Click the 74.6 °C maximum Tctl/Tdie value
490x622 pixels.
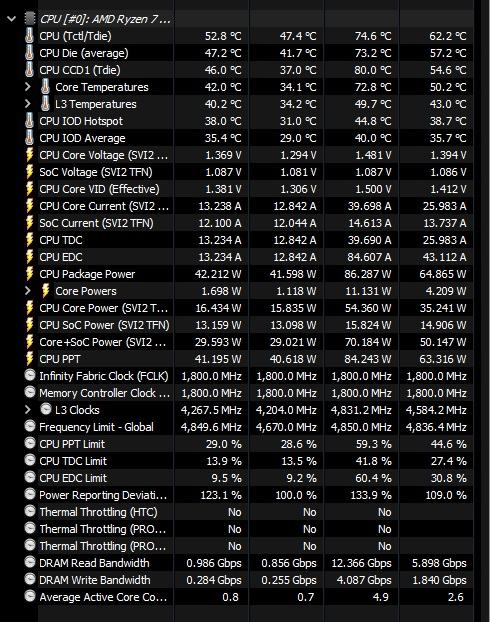373,36
